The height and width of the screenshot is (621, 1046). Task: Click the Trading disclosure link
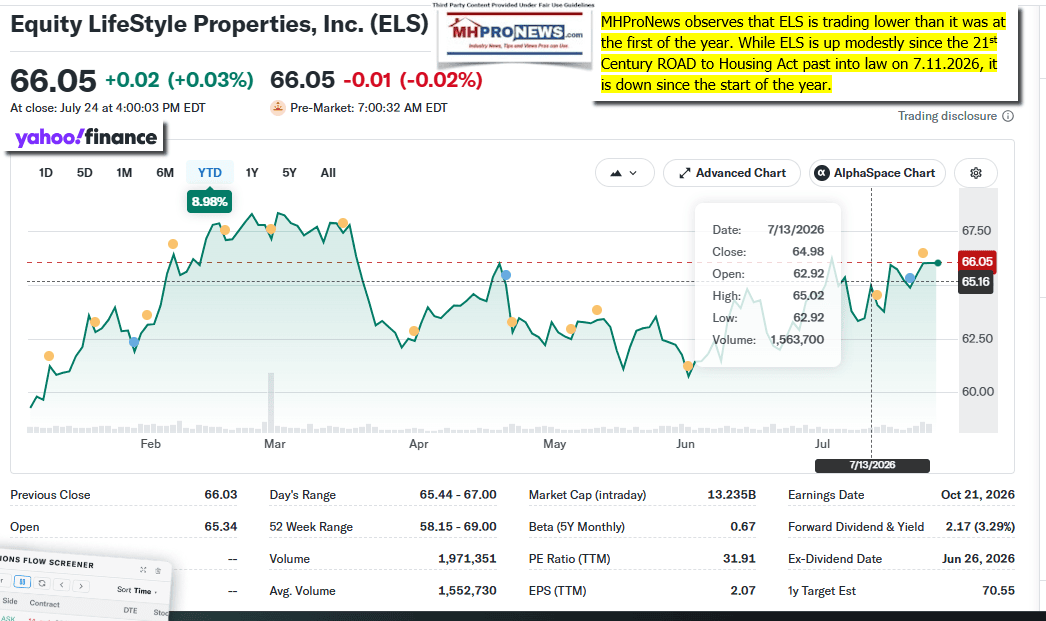click(x=947, y=116)
